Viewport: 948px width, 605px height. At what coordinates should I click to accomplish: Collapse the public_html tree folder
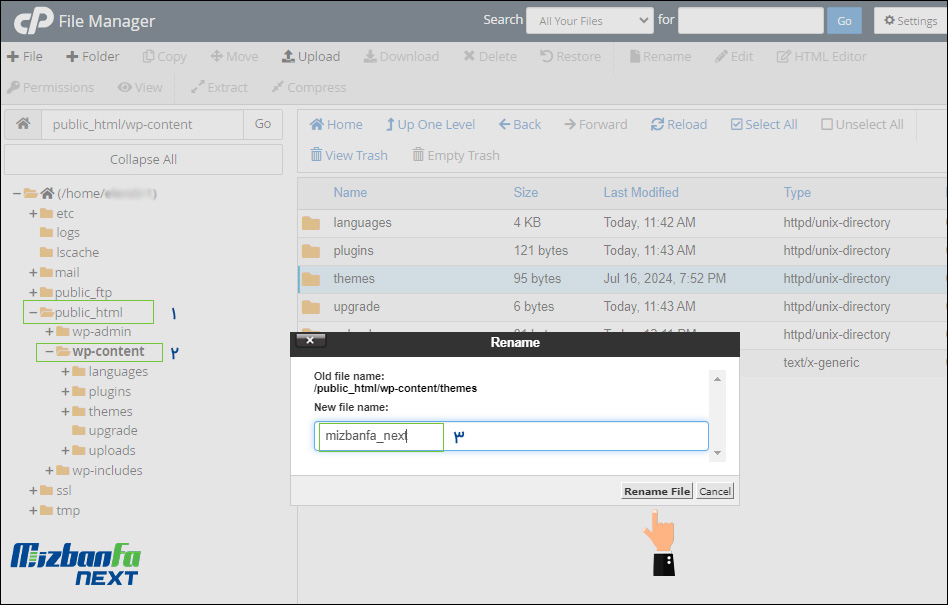pyautogui.click(x=33, y=312)
